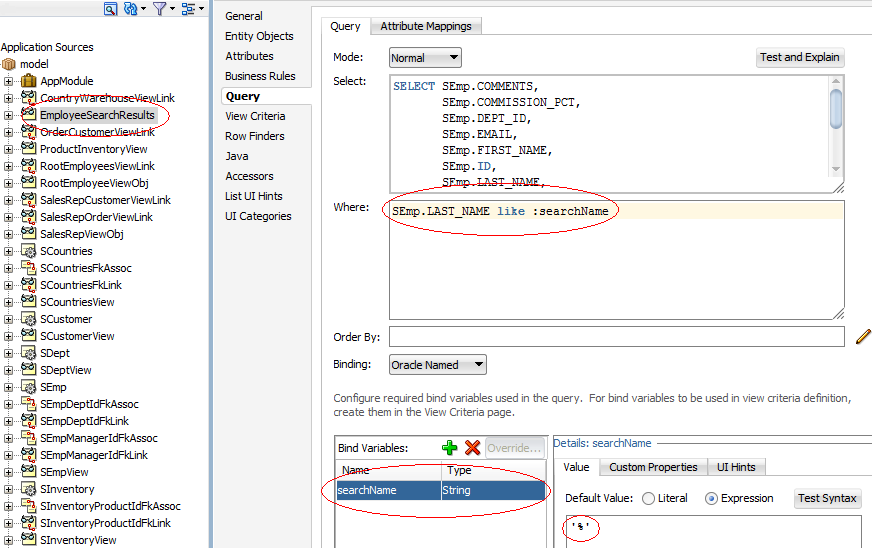Open the Binding dropdown Oracle Named
Viewport: 872px width, 548px height.
point(438,364)
